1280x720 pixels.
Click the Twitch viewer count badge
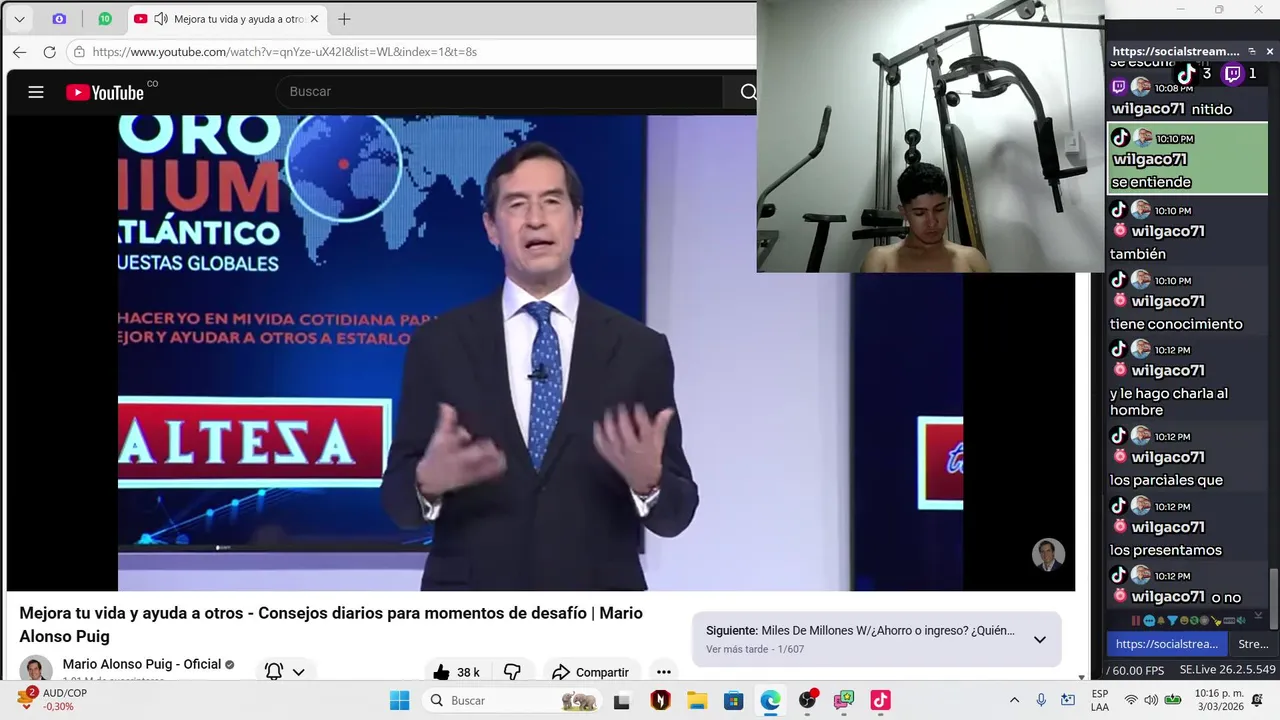pyautogui.click(x=1240, y=73)
